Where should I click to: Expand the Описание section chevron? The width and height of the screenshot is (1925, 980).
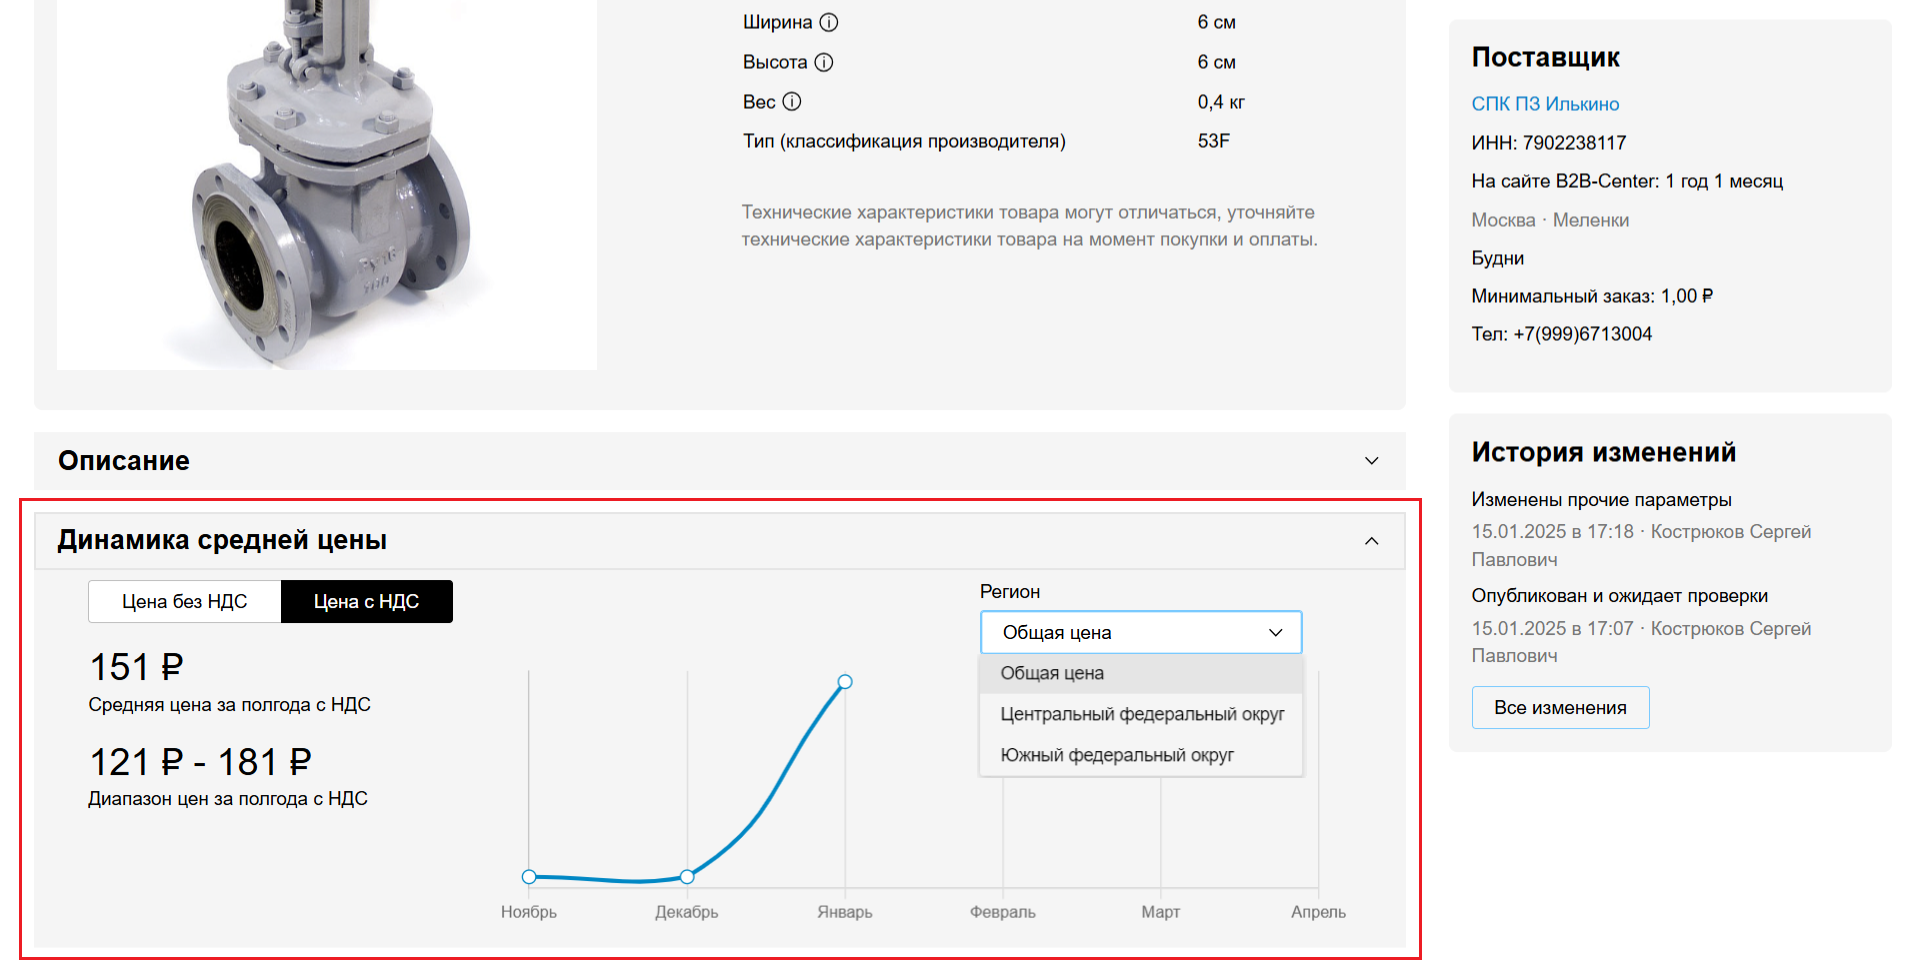1371,461
